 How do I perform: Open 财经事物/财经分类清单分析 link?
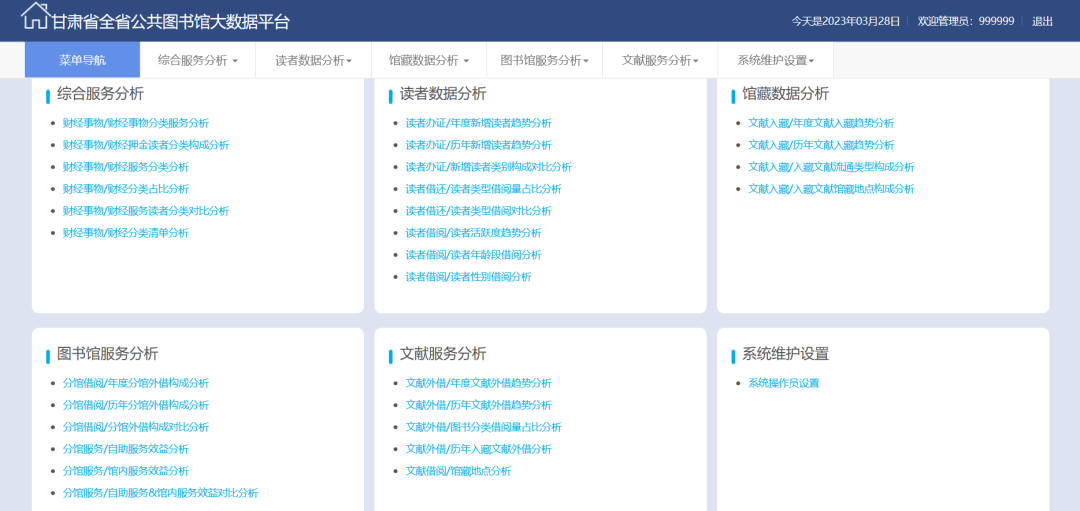(126, 233)
